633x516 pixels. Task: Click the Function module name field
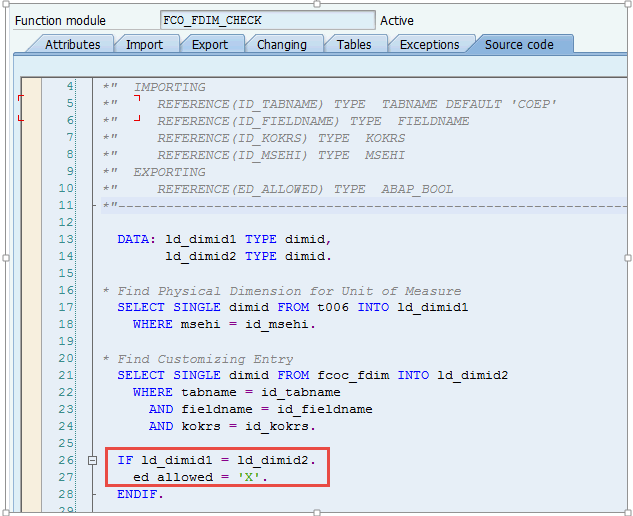267,21
